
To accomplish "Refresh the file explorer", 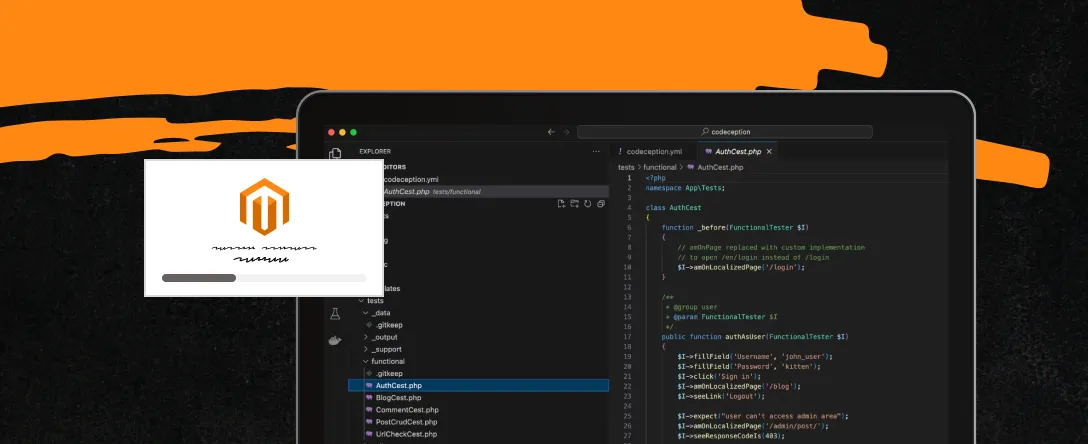I will (588, 203).
